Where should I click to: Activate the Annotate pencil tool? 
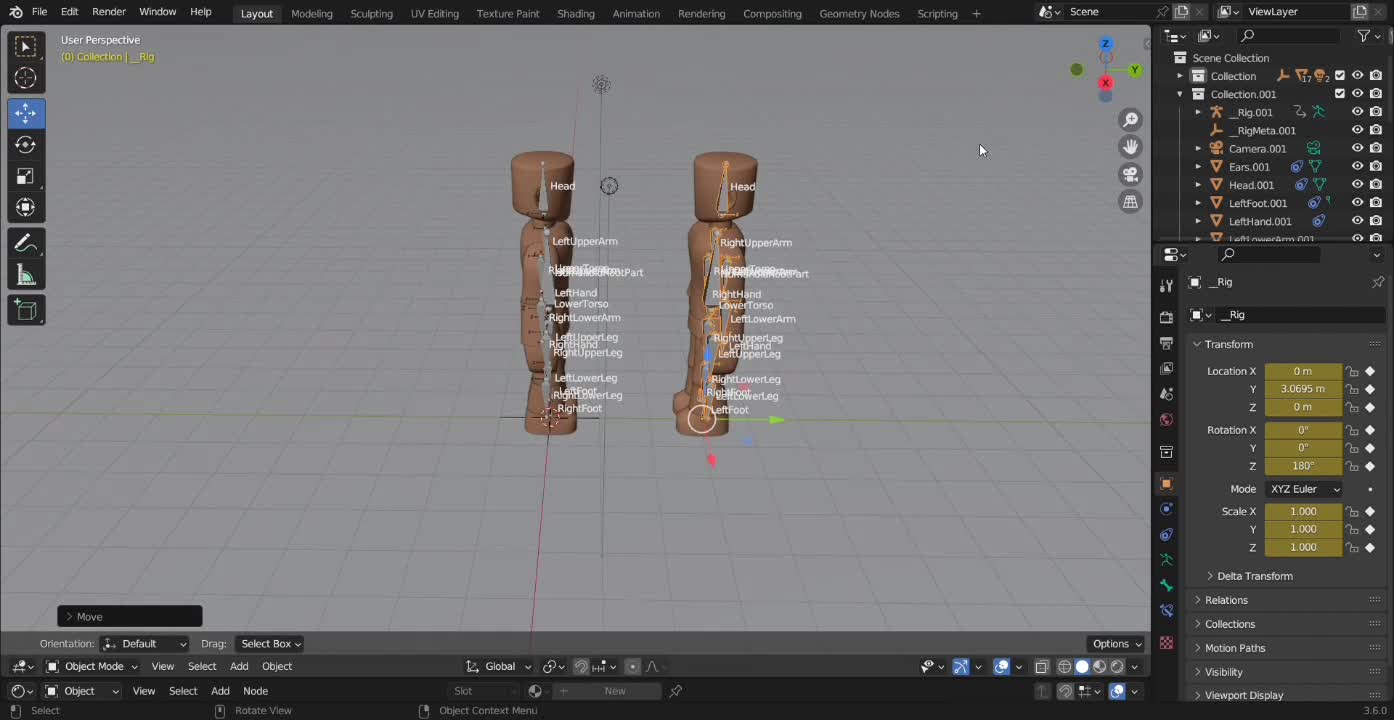point(26,243)
